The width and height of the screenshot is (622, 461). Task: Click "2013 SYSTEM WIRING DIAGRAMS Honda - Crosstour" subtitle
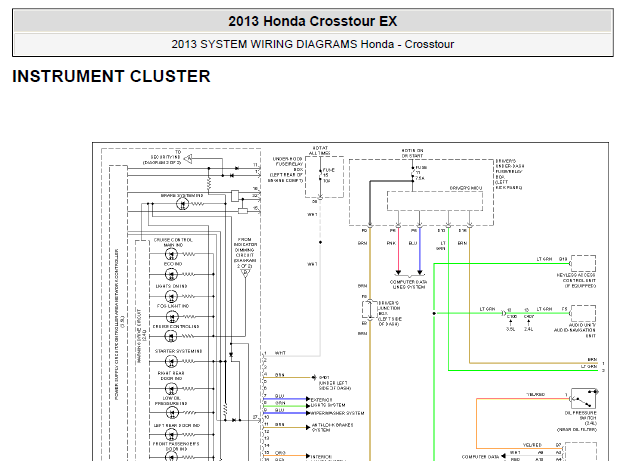313,44
